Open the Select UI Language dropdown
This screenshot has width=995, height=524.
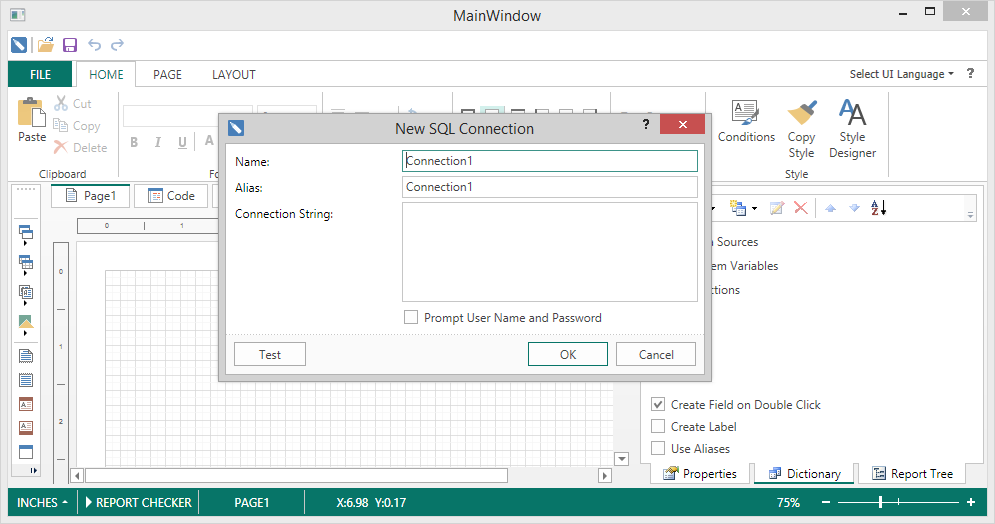click(901, 74)
